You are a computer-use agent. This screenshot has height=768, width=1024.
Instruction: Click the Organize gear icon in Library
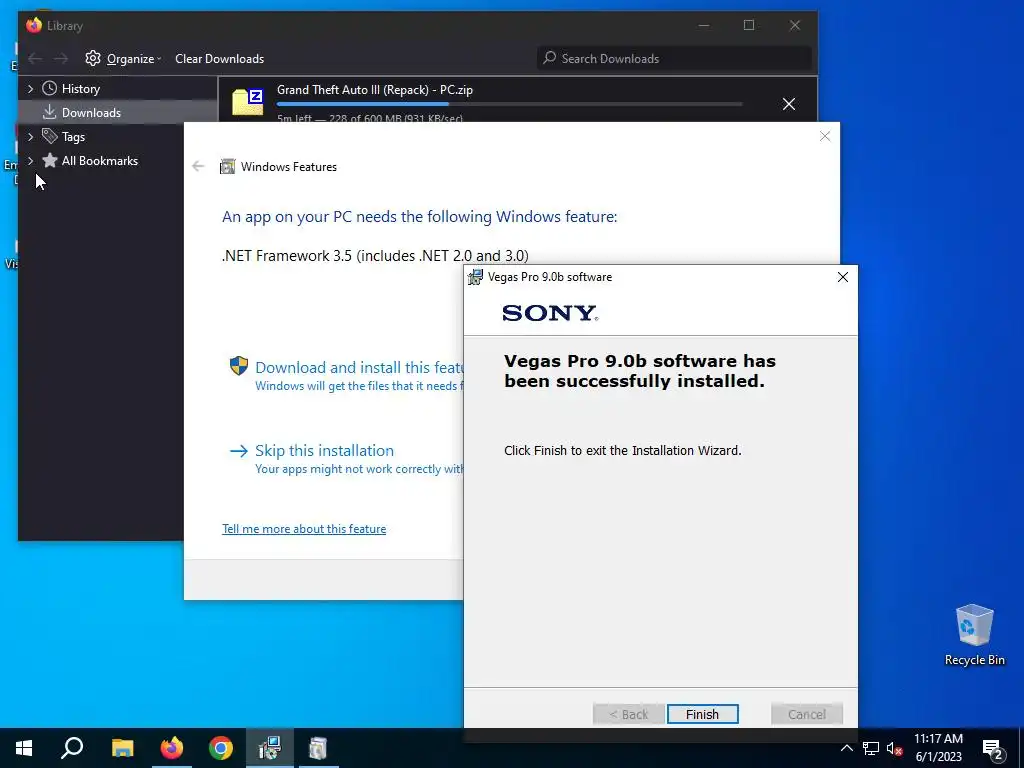pyautogui.click(x=93, y=58)
